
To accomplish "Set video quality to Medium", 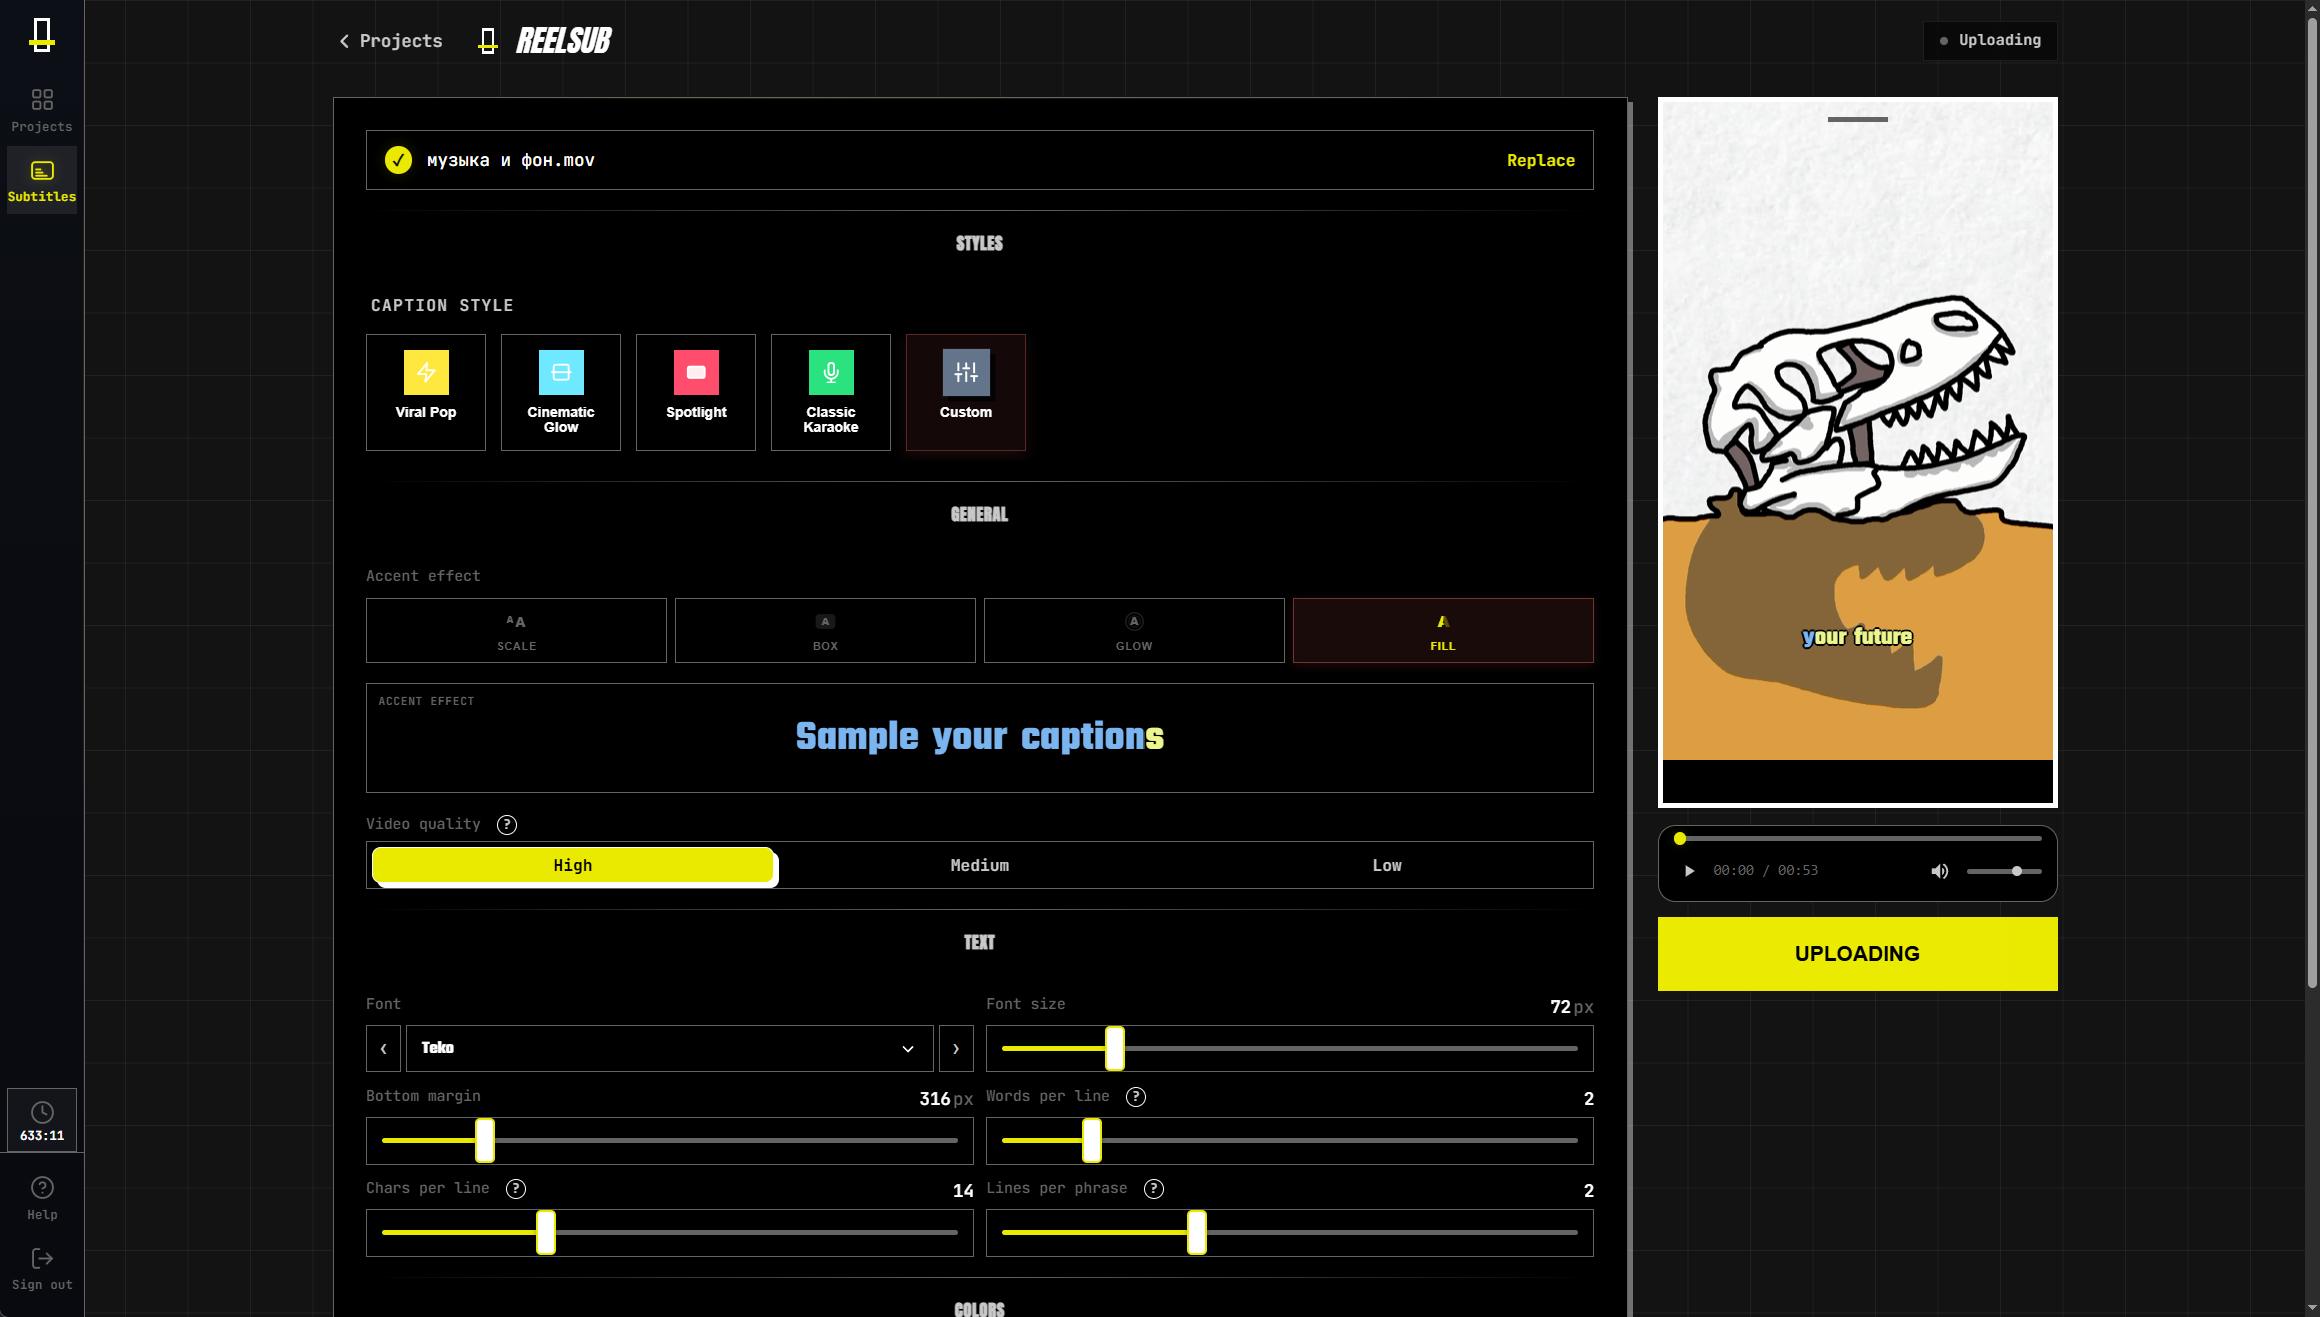I will click(x=980, y=865).
